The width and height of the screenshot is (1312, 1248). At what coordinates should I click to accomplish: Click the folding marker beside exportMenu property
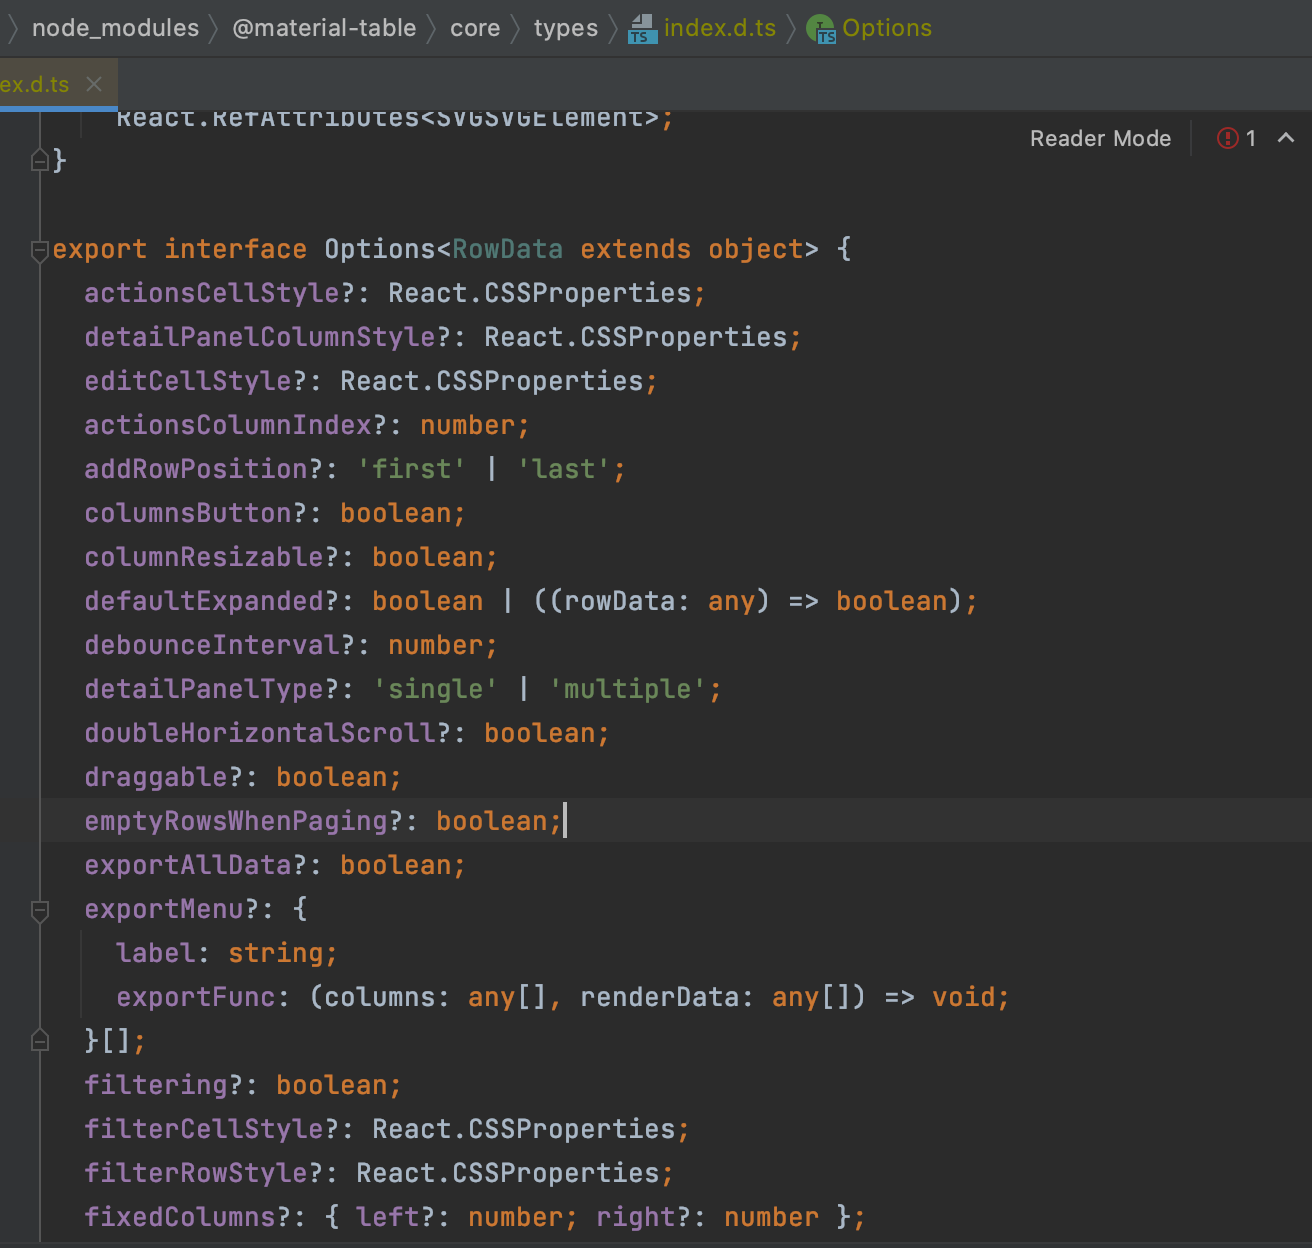[x=40, y=911]
